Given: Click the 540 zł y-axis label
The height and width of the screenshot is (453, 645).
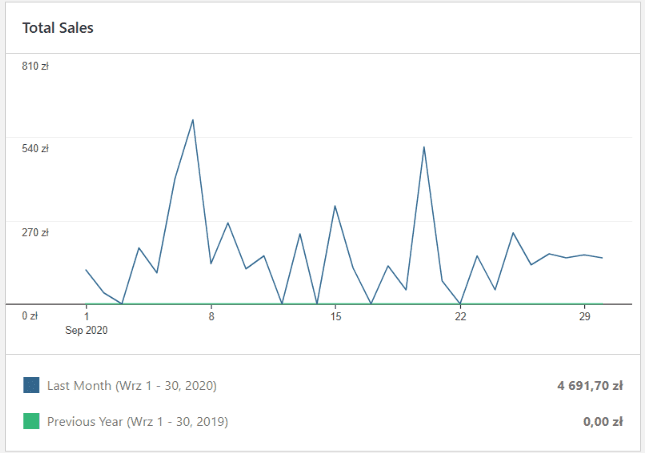Looking at the screenshot, I should pyautogui.click(x=35, y=149).
